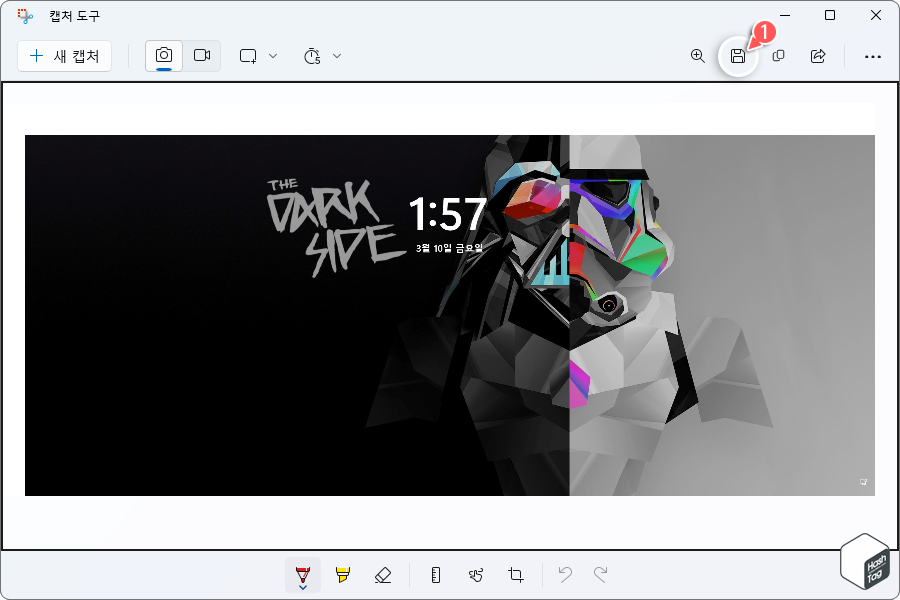This screenshot has height=600, width=900.
Task: Open the three-dot more options menu
Action: 872,56
